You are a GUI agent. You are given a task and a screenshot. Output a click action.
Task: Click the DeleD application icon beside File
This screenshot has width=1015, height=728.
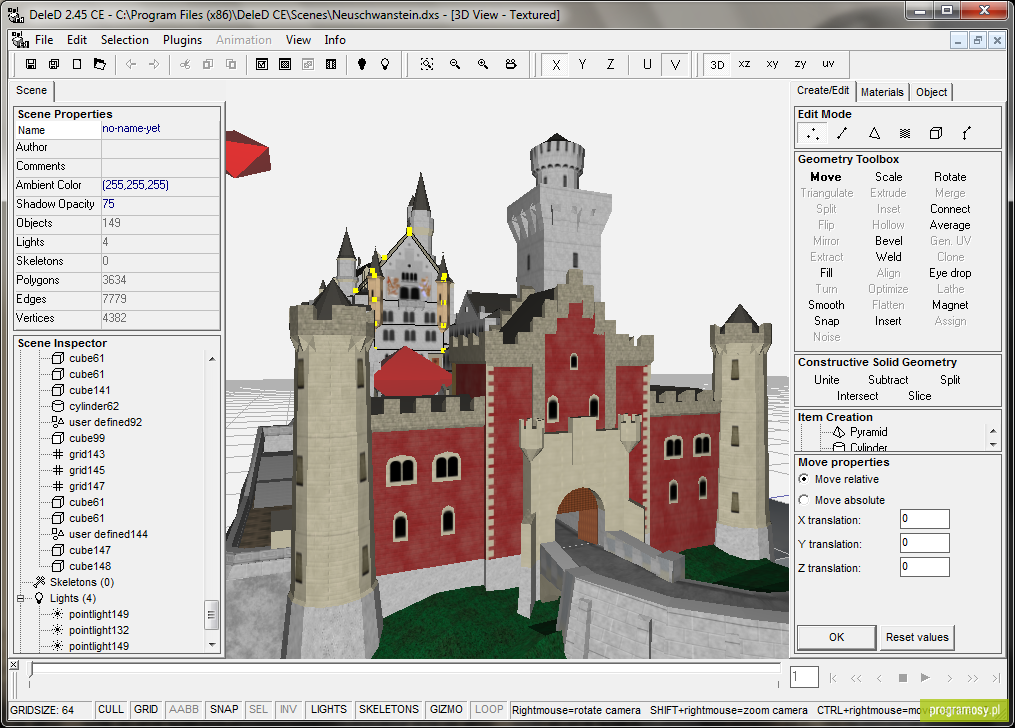click(20, 40)
